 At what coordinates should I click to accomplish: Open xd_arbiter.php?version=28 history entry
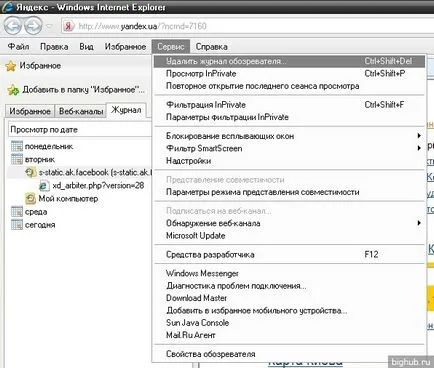(x=98, y=185)
